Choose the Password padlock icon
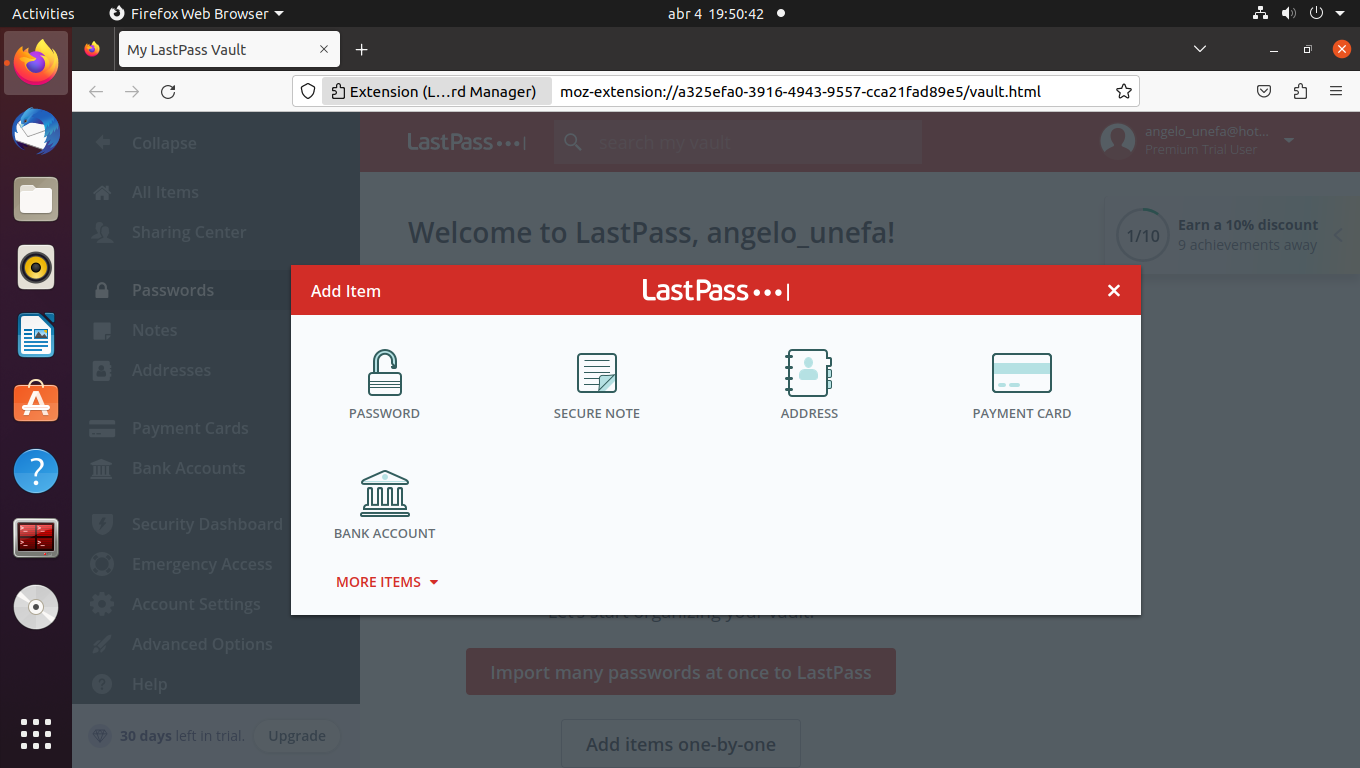The image size is (1360, 768). point(385,373)
